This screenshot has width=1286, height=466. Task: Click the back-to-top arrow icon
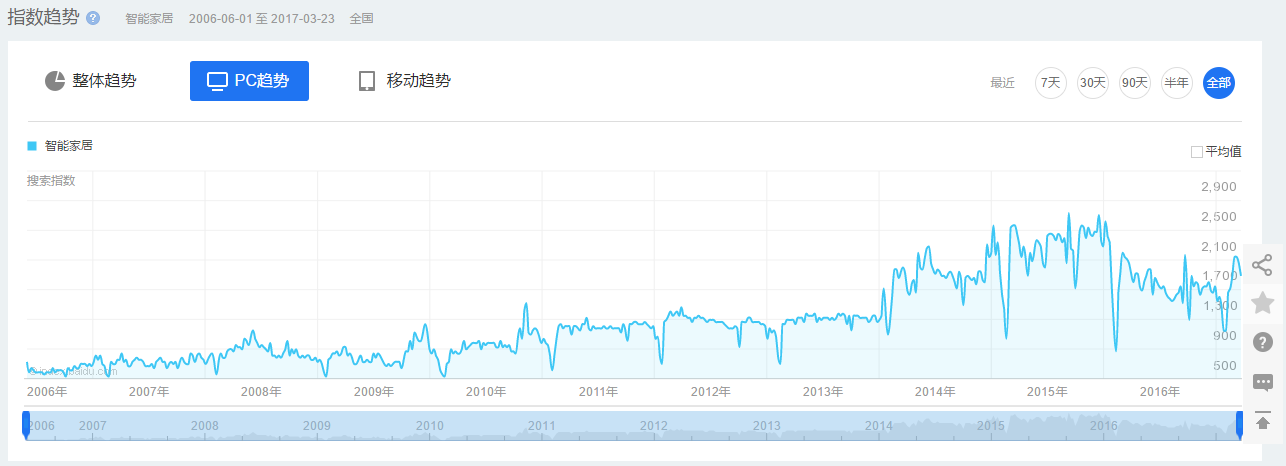[1262, 421]
